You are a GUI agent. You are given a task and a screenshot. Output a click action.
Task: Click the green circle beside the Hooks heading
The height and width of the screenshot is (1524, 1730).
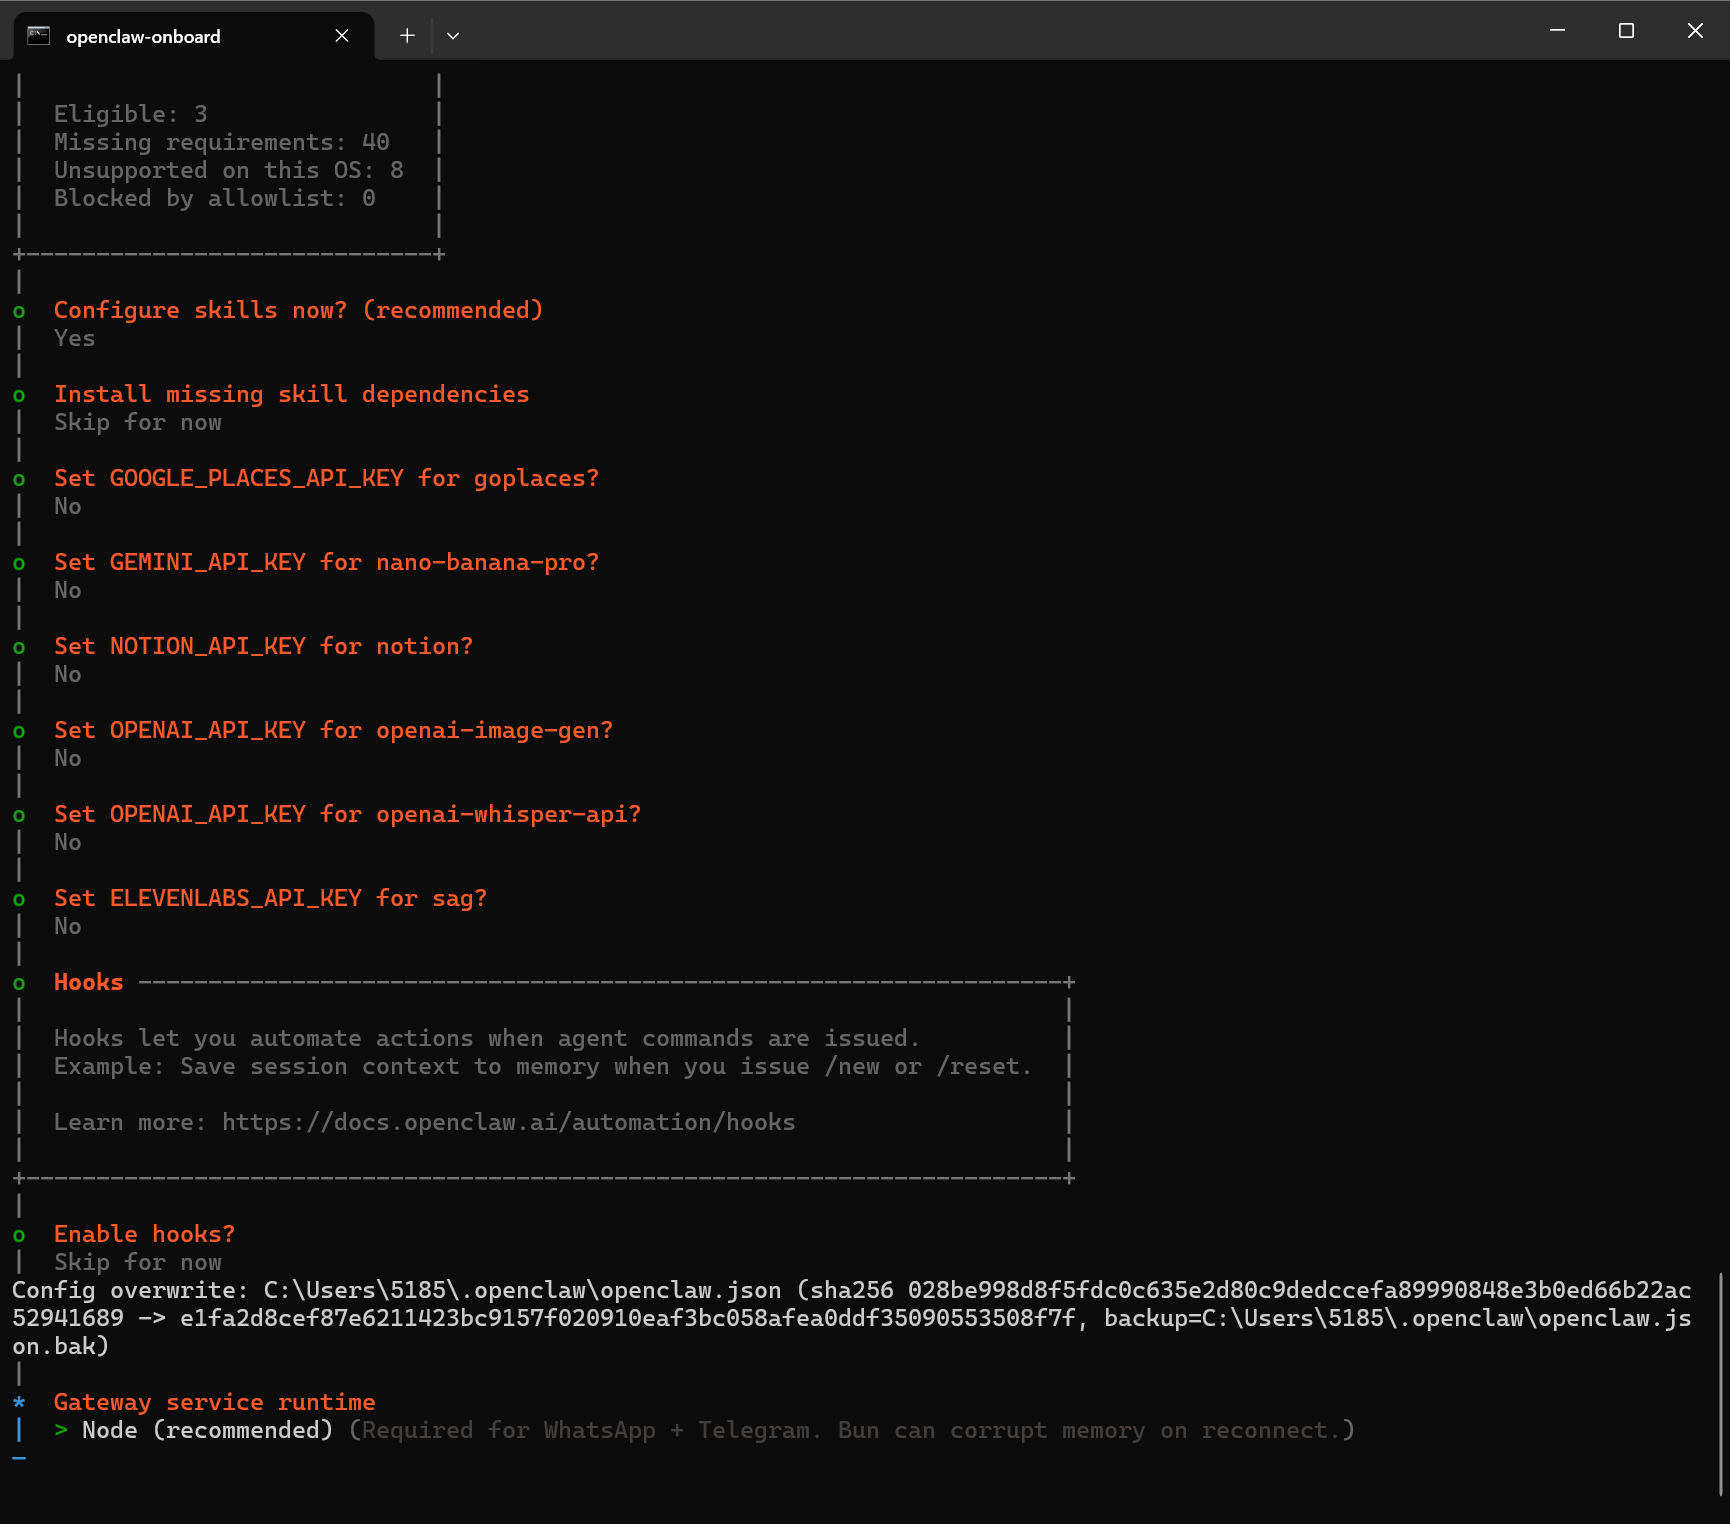pyautogui.click(x=19, y=983)
